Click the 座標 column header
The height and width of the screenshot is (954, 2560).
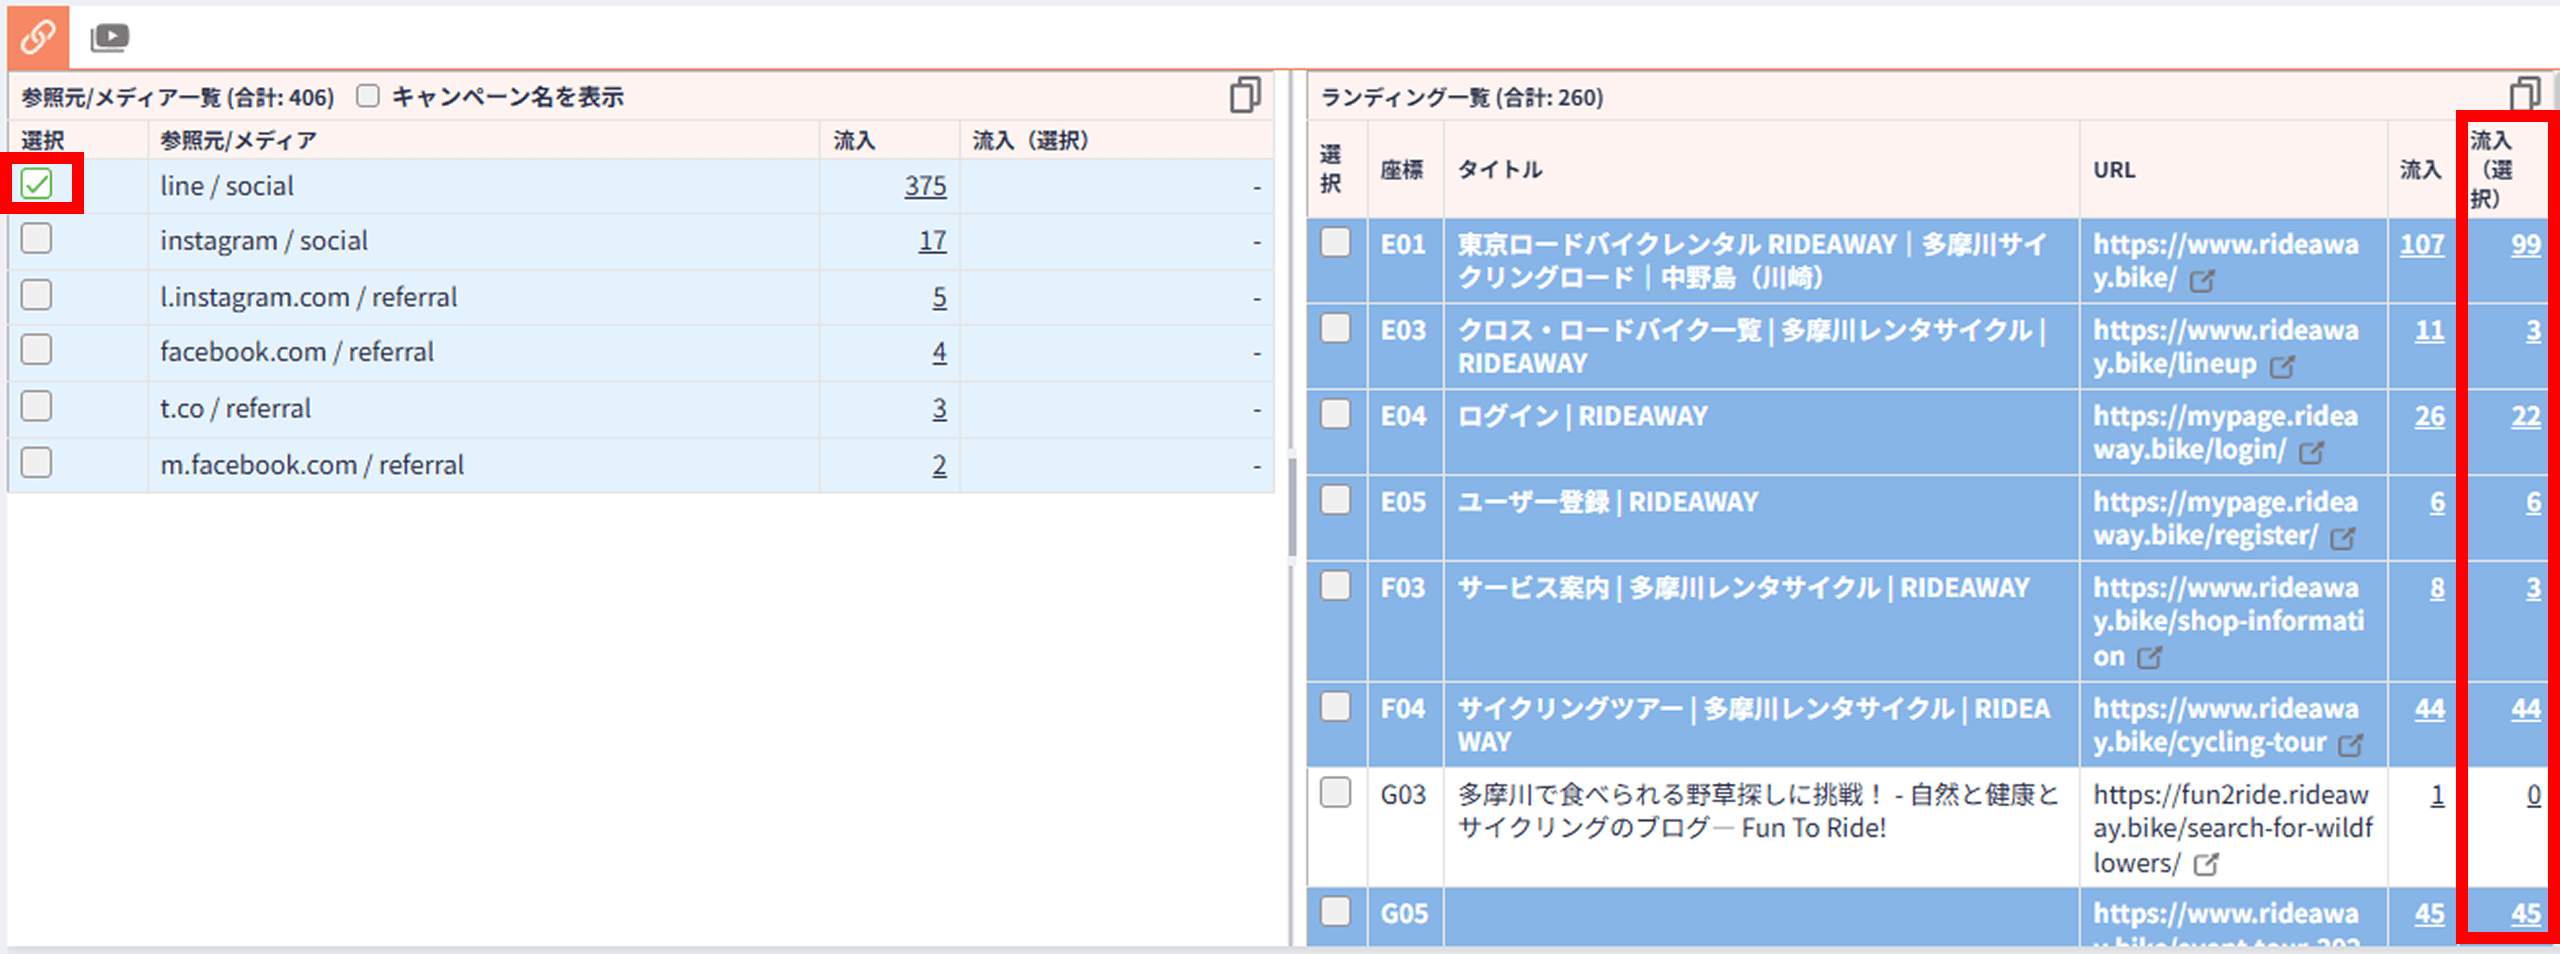pos(1402,169)
